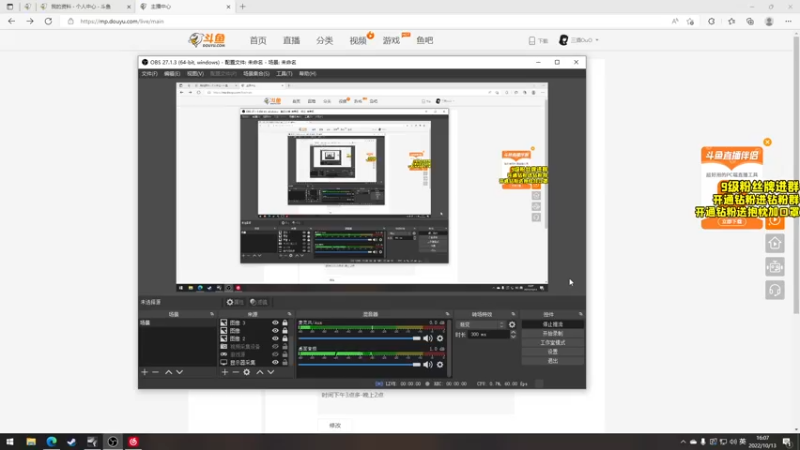Image resolution: width=800 pixels, height=450 pixels.
Task: Open File Explorer from taskbar
Action: coord(31,441)
